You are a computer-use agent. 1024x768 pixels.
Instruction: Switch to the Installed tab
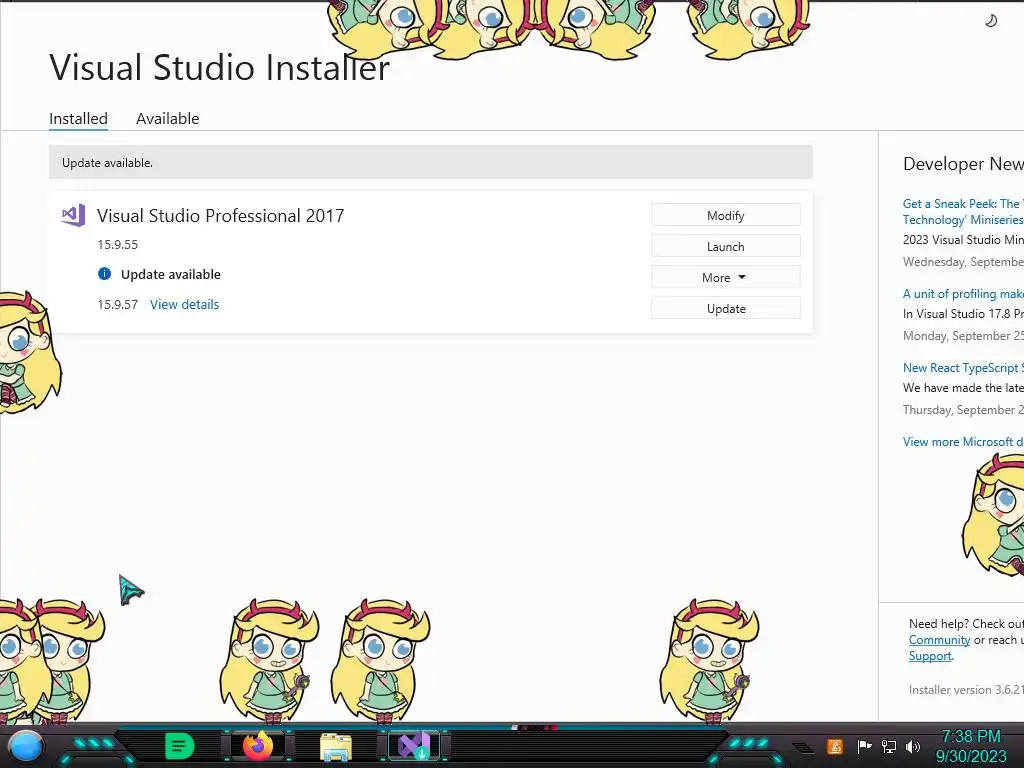78,118
